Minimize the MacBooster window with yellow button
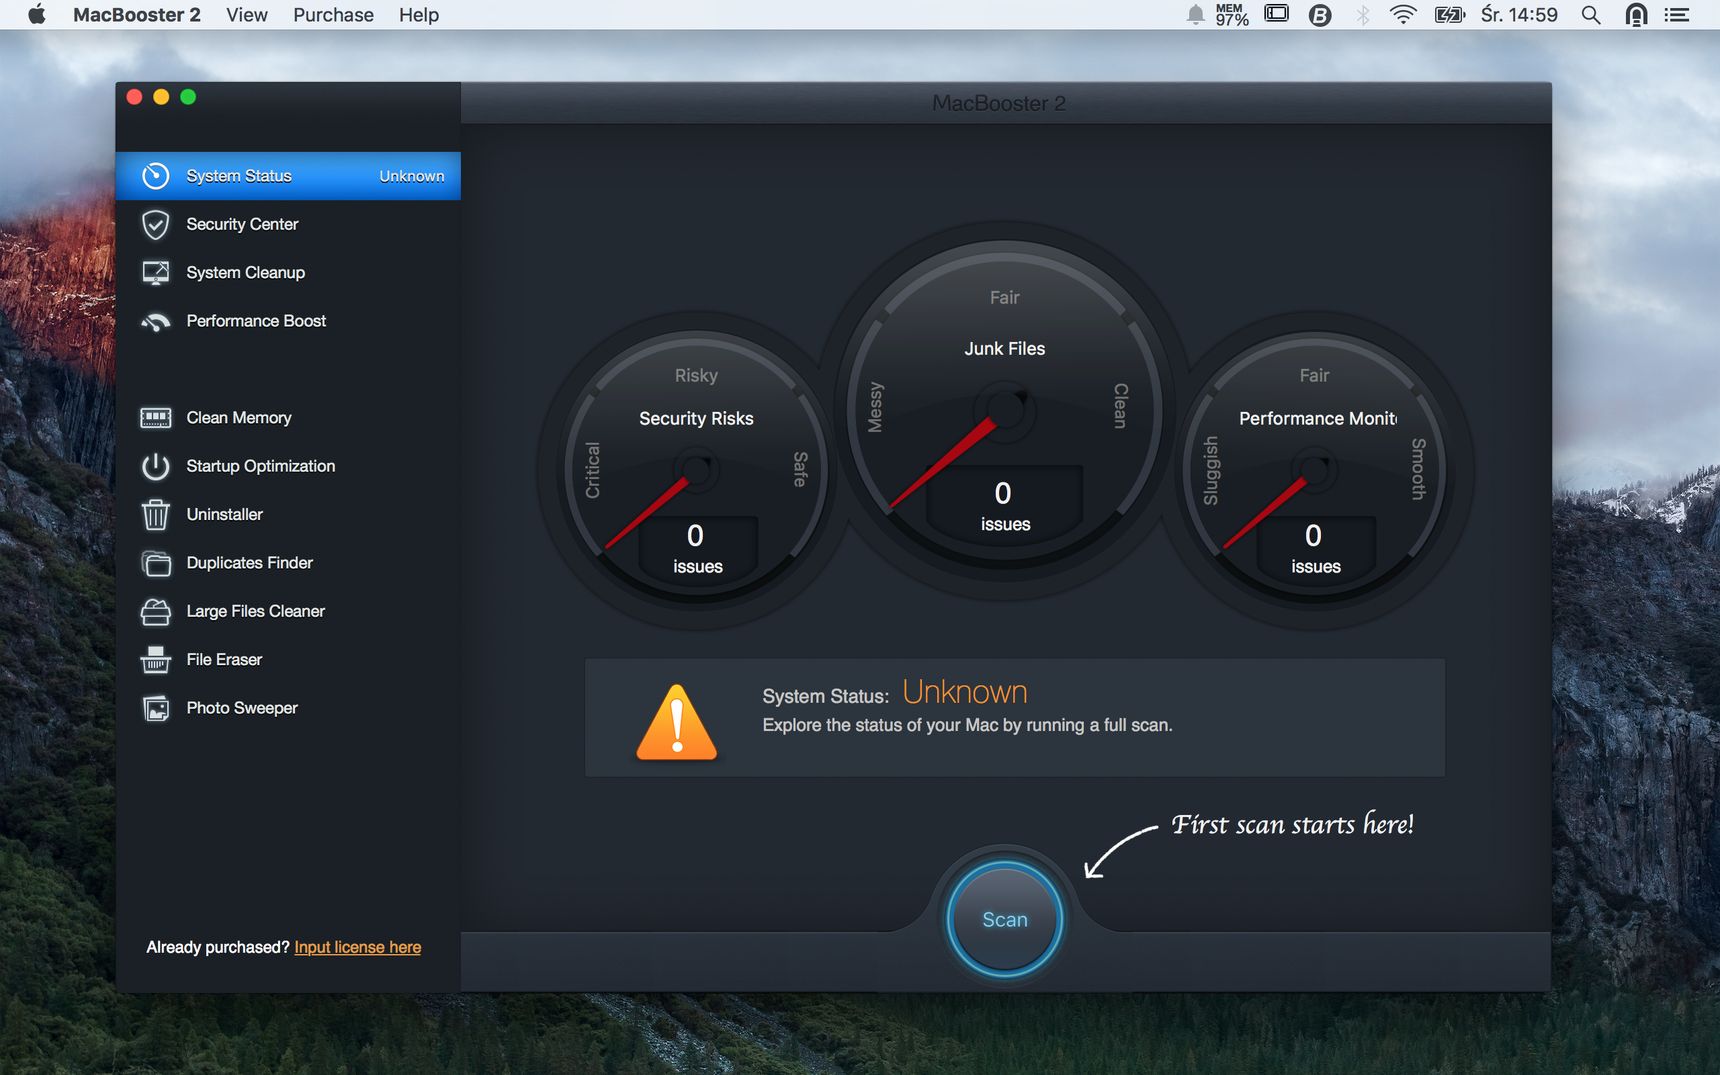 click(x=161, y=97)
